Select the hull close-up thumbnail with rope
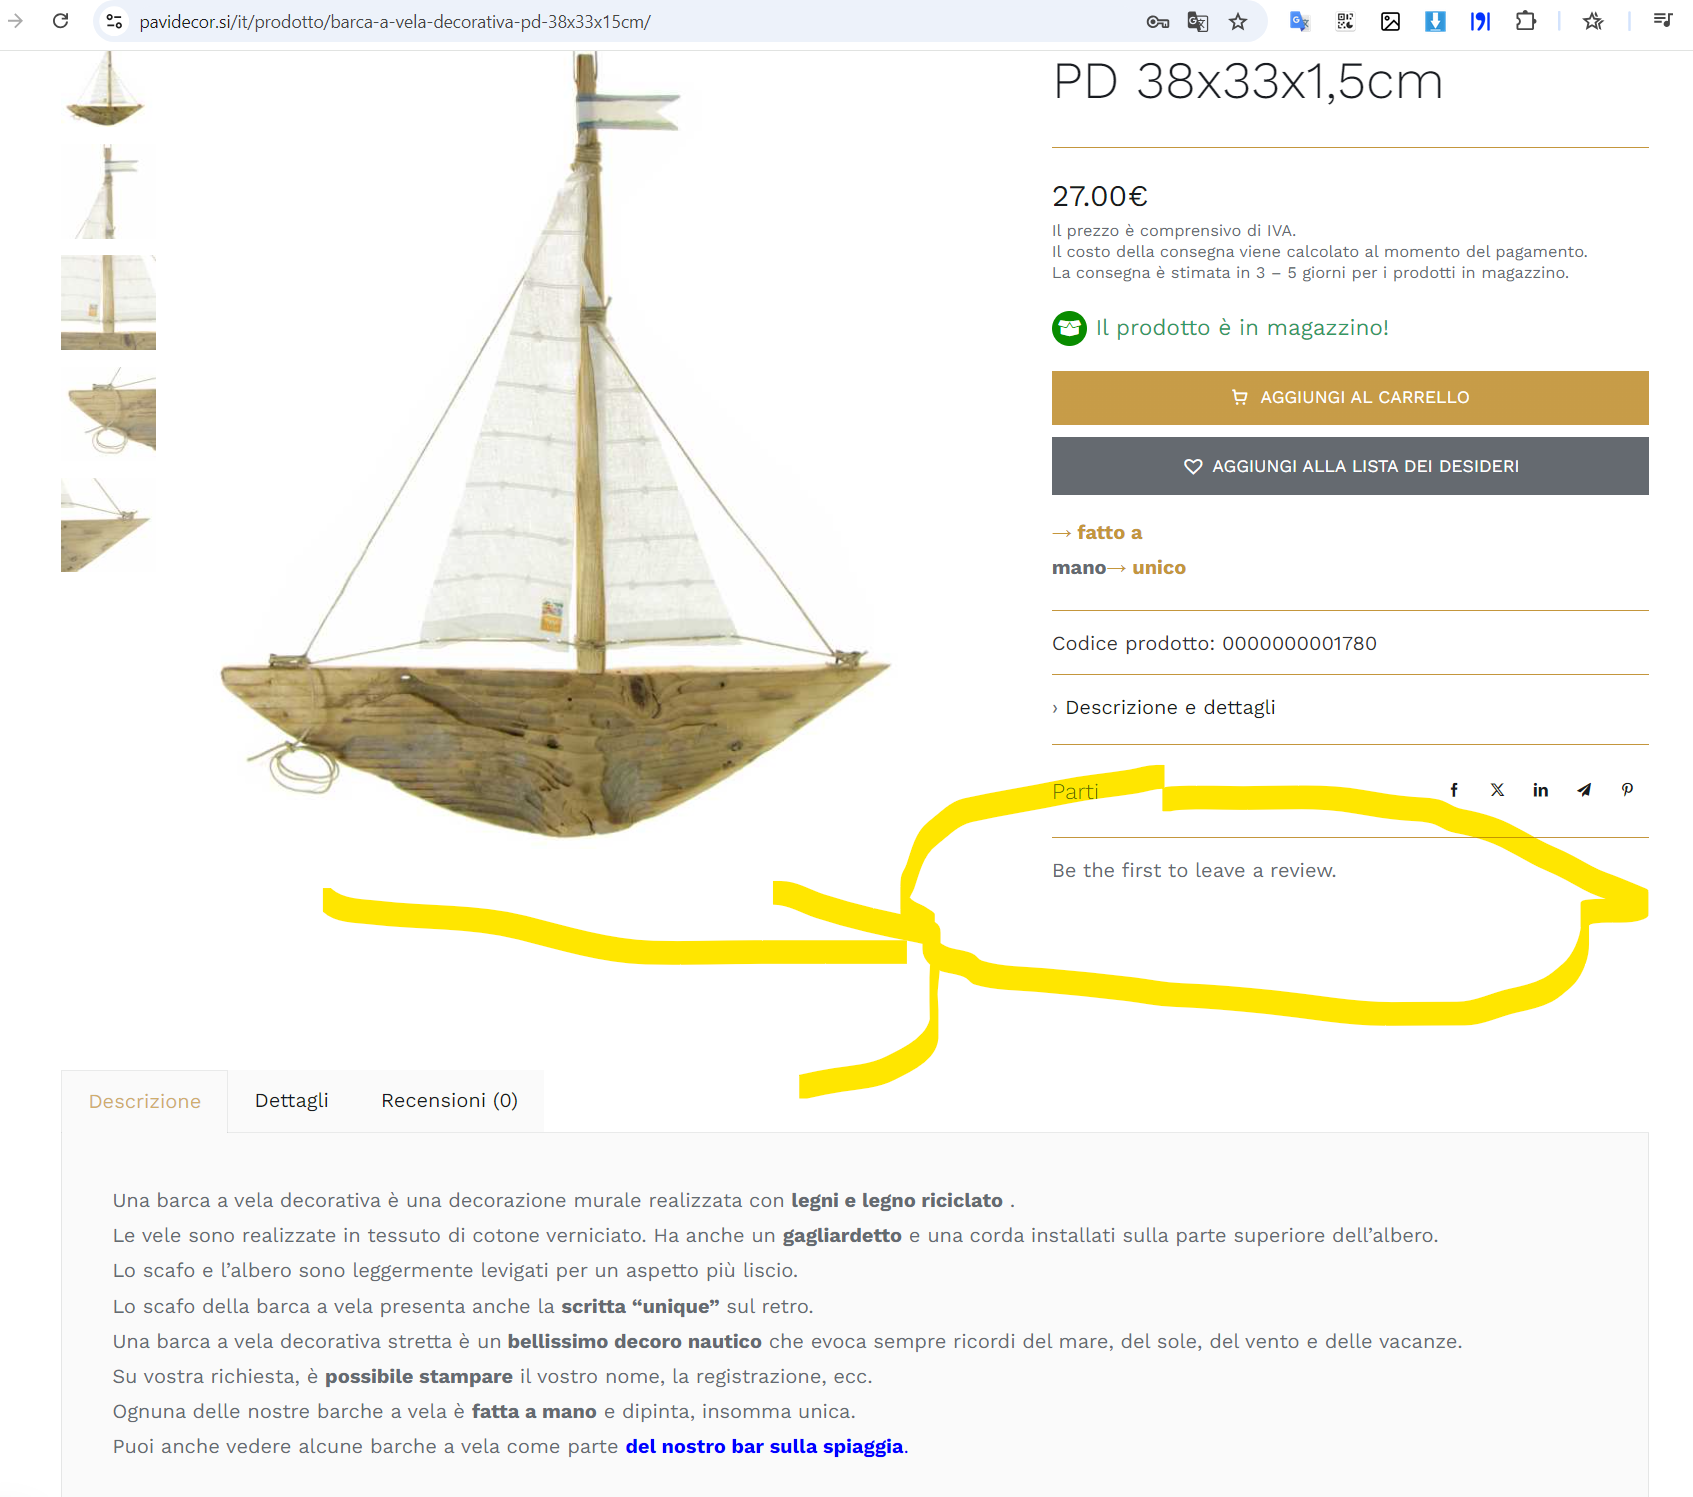Viewport: 1693px width, 1497px height. click(x=108, y=413)
